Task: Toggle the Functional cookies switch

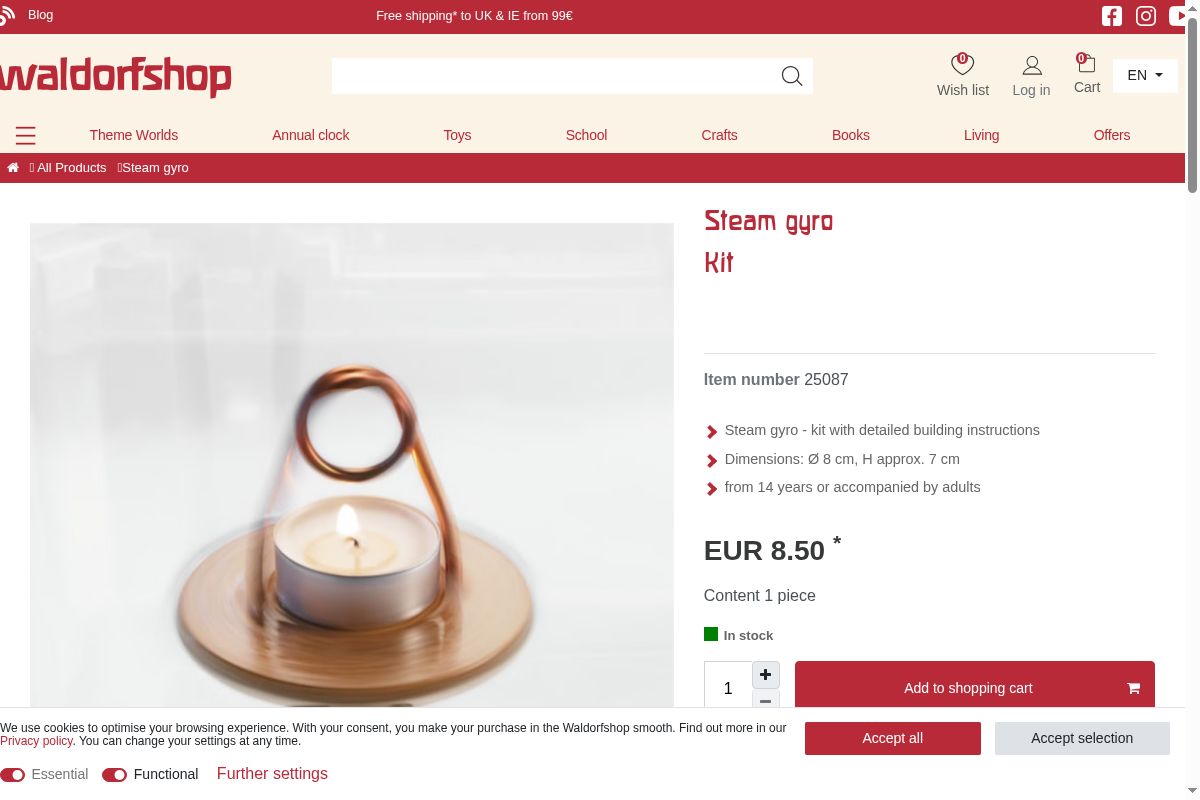Action: point(114,775)
